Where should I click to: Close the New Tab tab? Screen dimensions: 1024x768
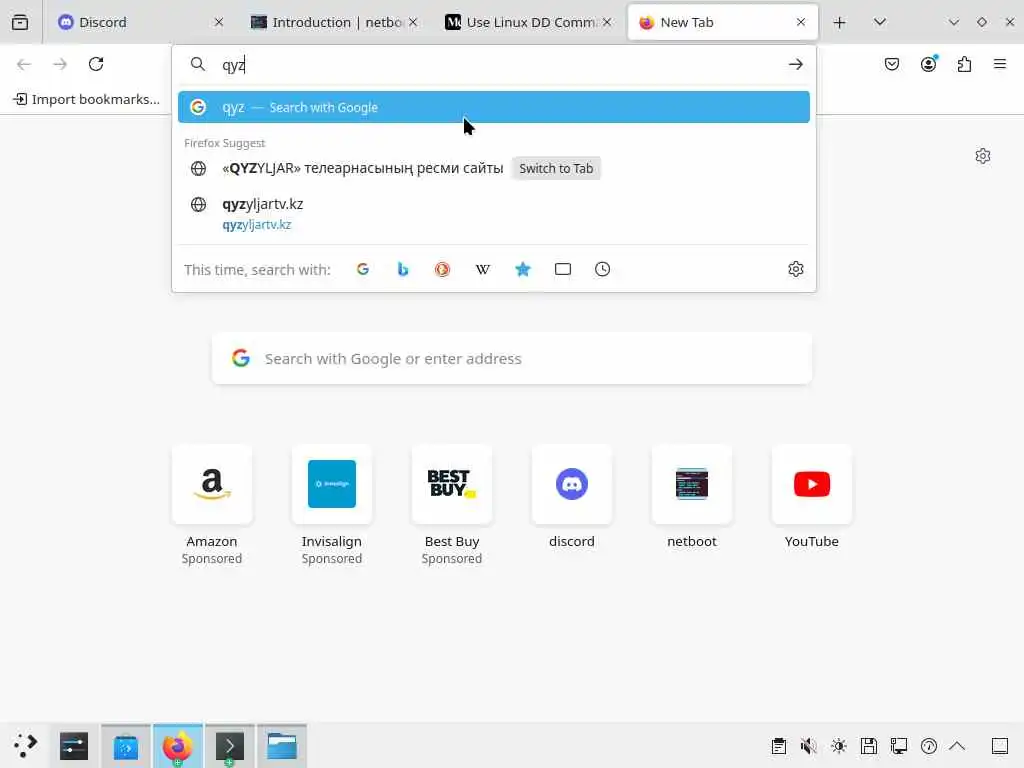click(801, 22)
